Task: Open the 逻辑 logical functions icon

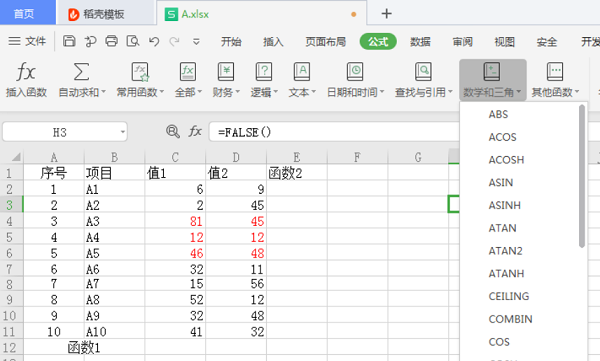Action: click(264, 72)
